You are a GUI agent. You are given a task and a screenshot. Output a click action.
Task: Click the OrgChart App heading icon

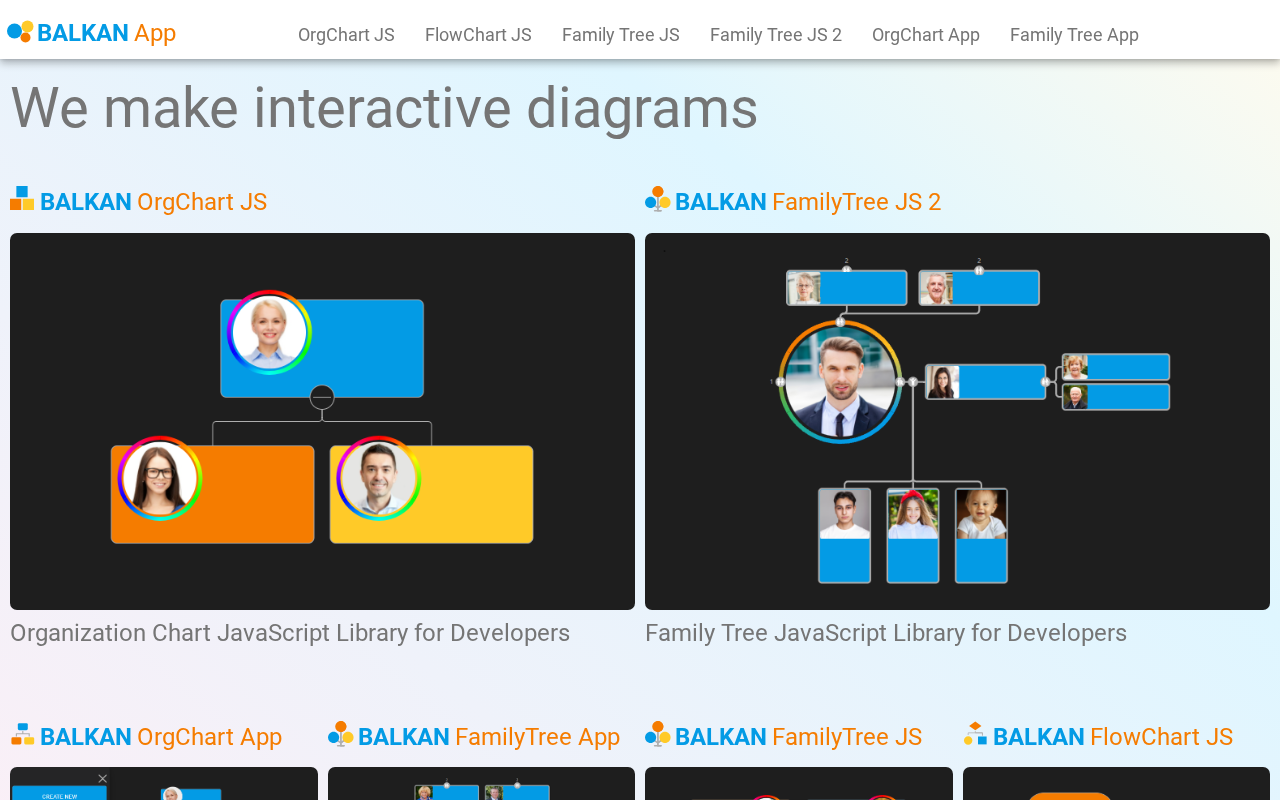tap(22, 734)
